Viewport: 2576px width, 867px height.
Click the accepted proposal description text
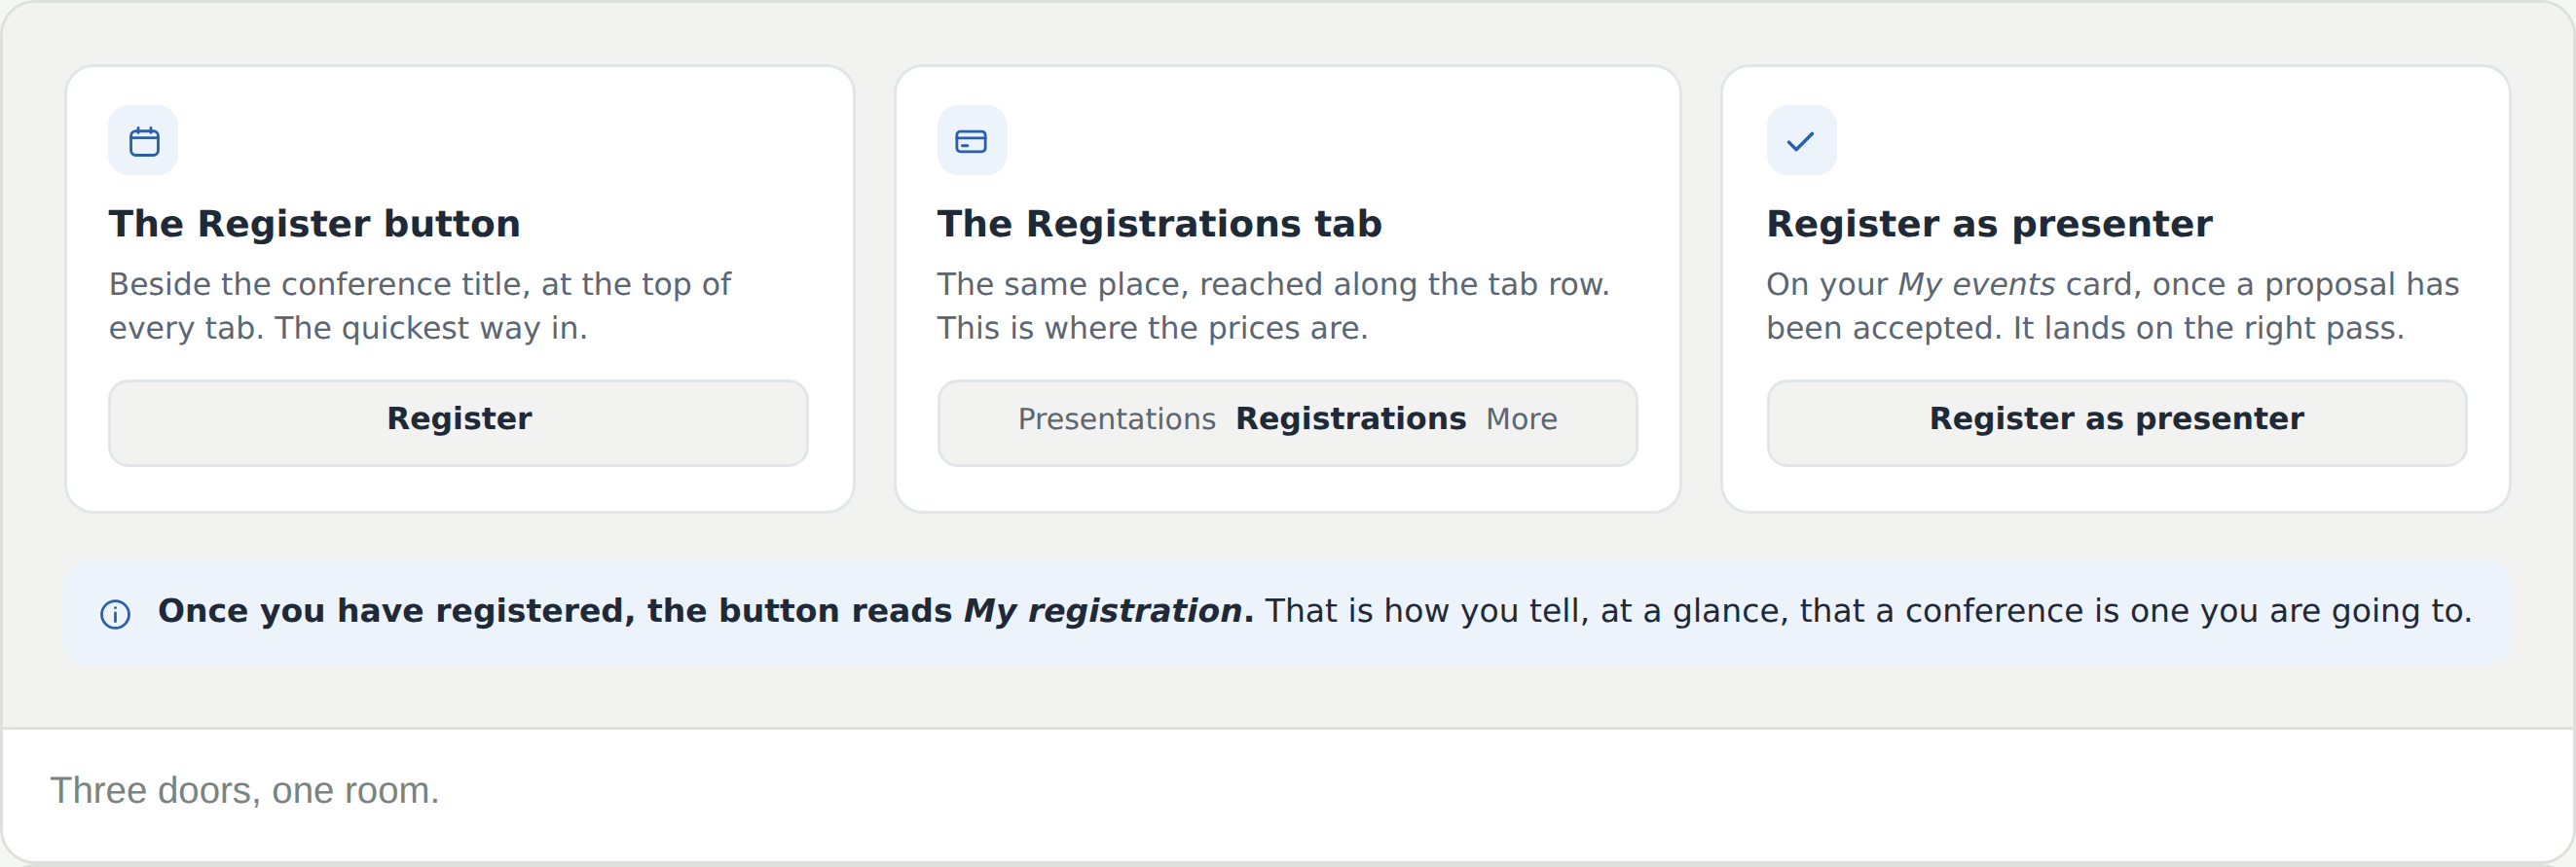(2112, 306)
